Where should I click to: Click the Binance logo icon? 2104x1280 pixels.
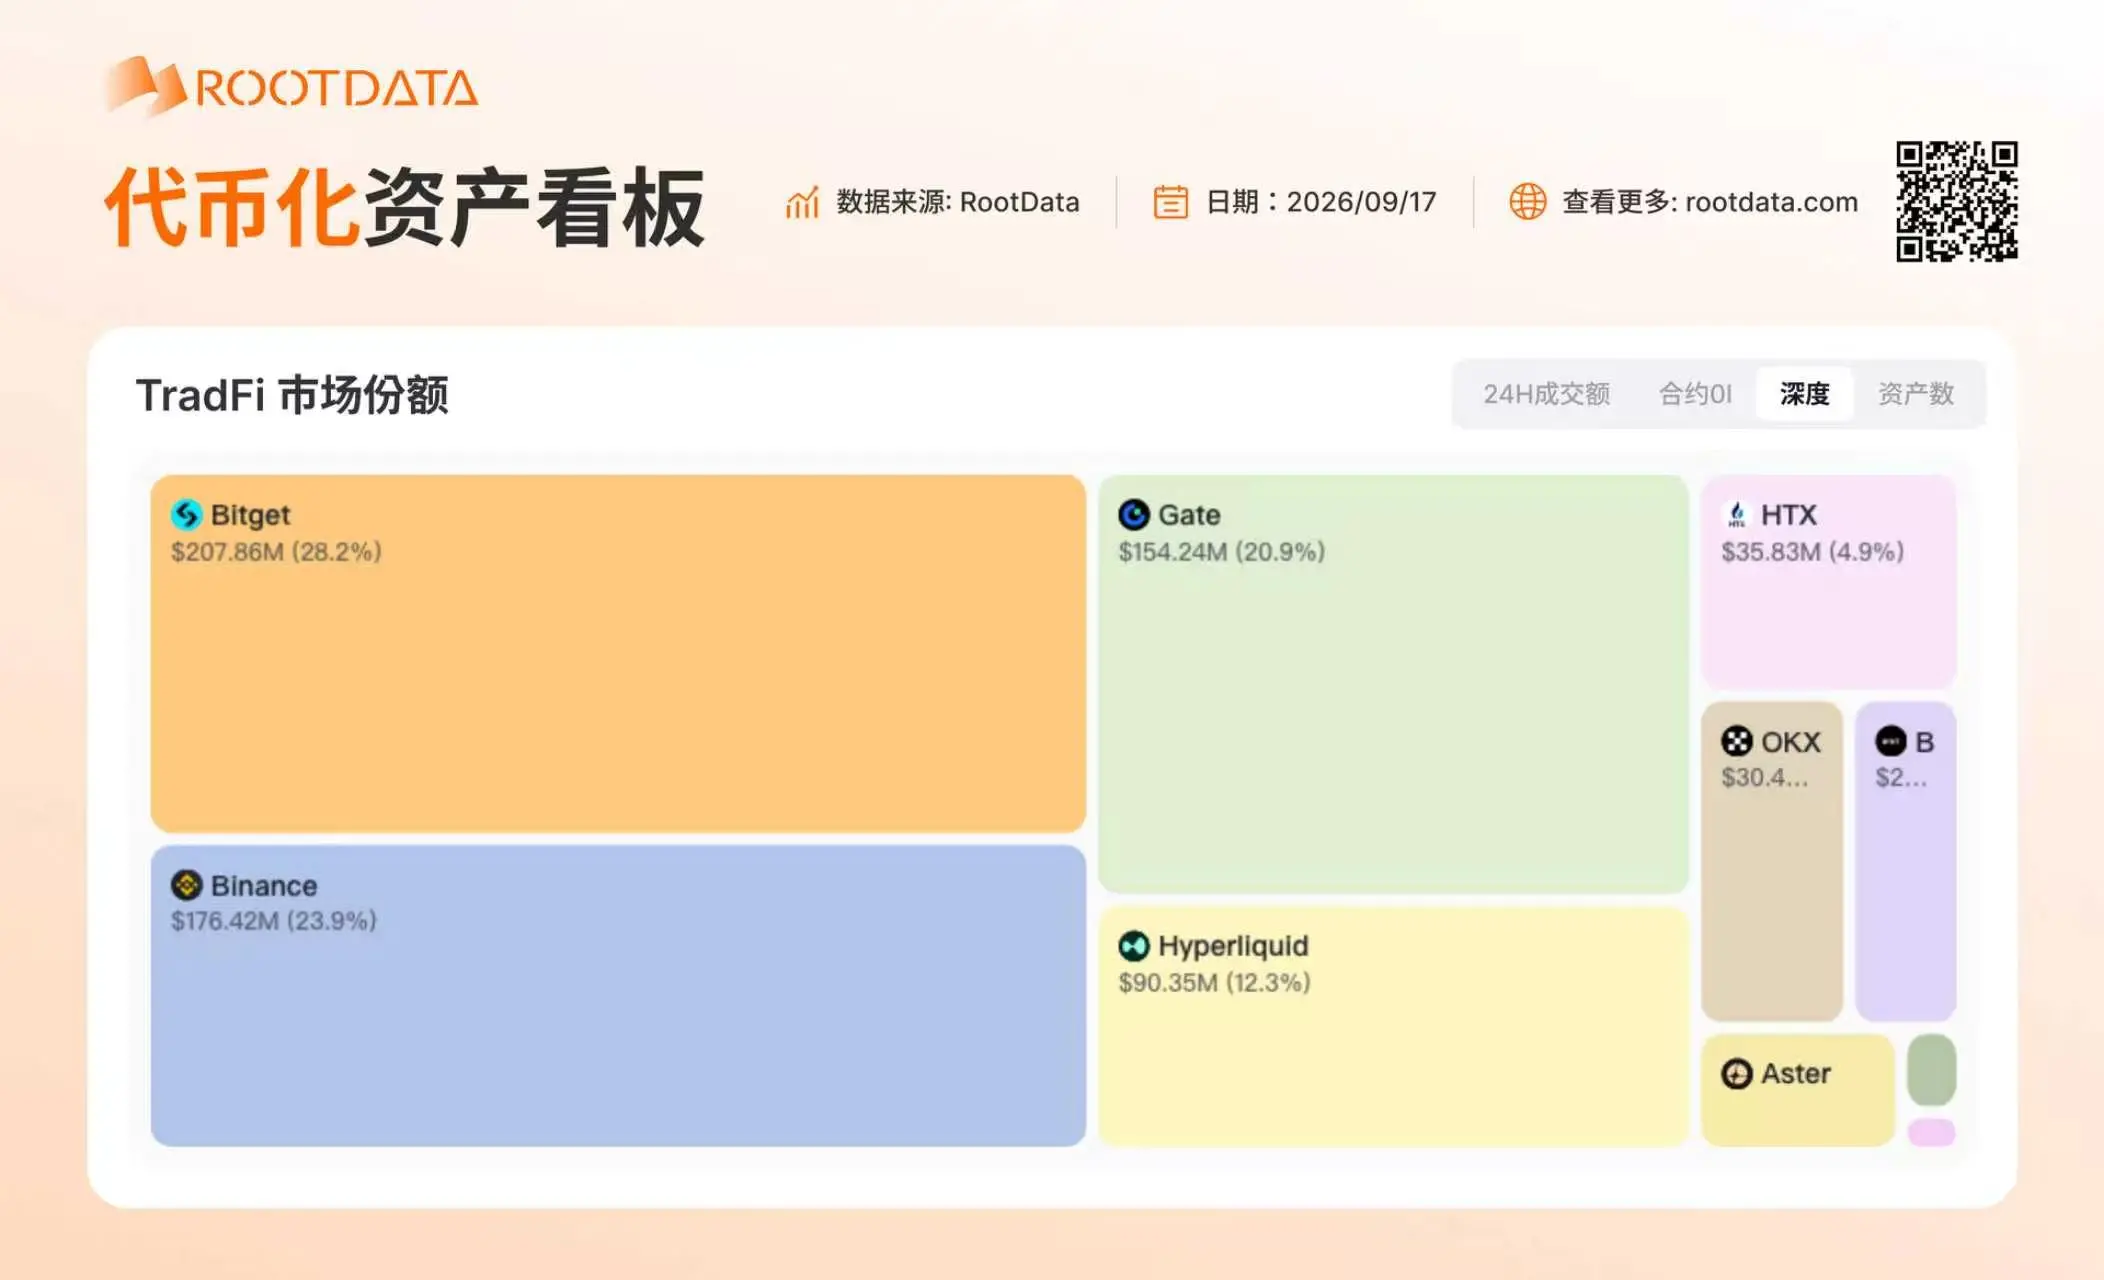[186, 885]
